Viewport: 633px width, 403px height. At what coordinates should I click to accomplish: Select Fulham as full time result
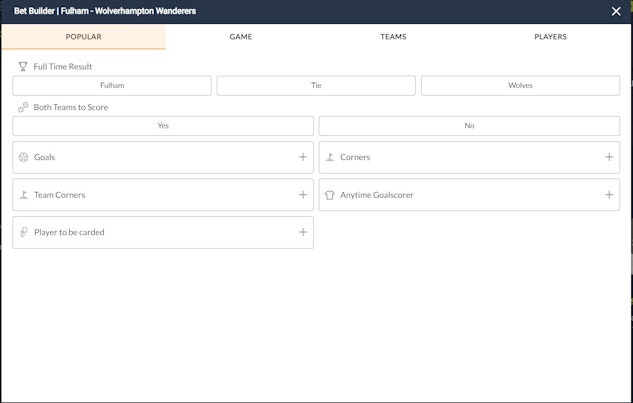[x=112, y=86]
